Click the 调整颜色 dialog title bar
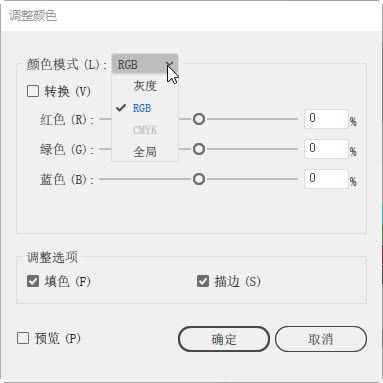Viewport: 383px width, 383px height. point(191,16)
